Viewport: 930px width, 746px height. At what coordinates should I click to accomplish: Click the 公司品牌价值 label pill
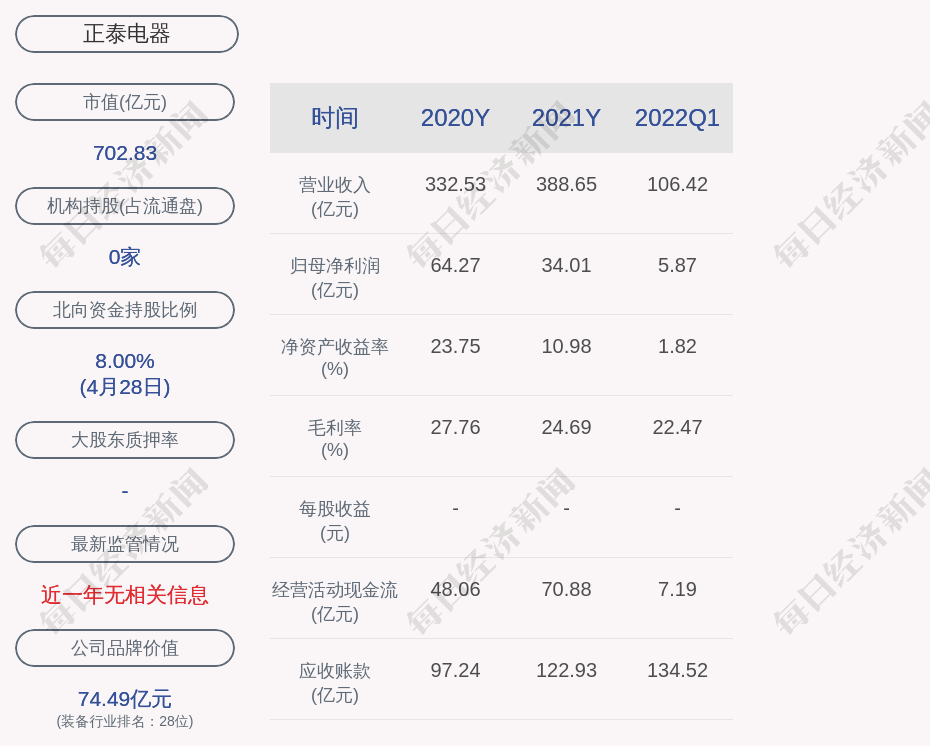[125, 648]
